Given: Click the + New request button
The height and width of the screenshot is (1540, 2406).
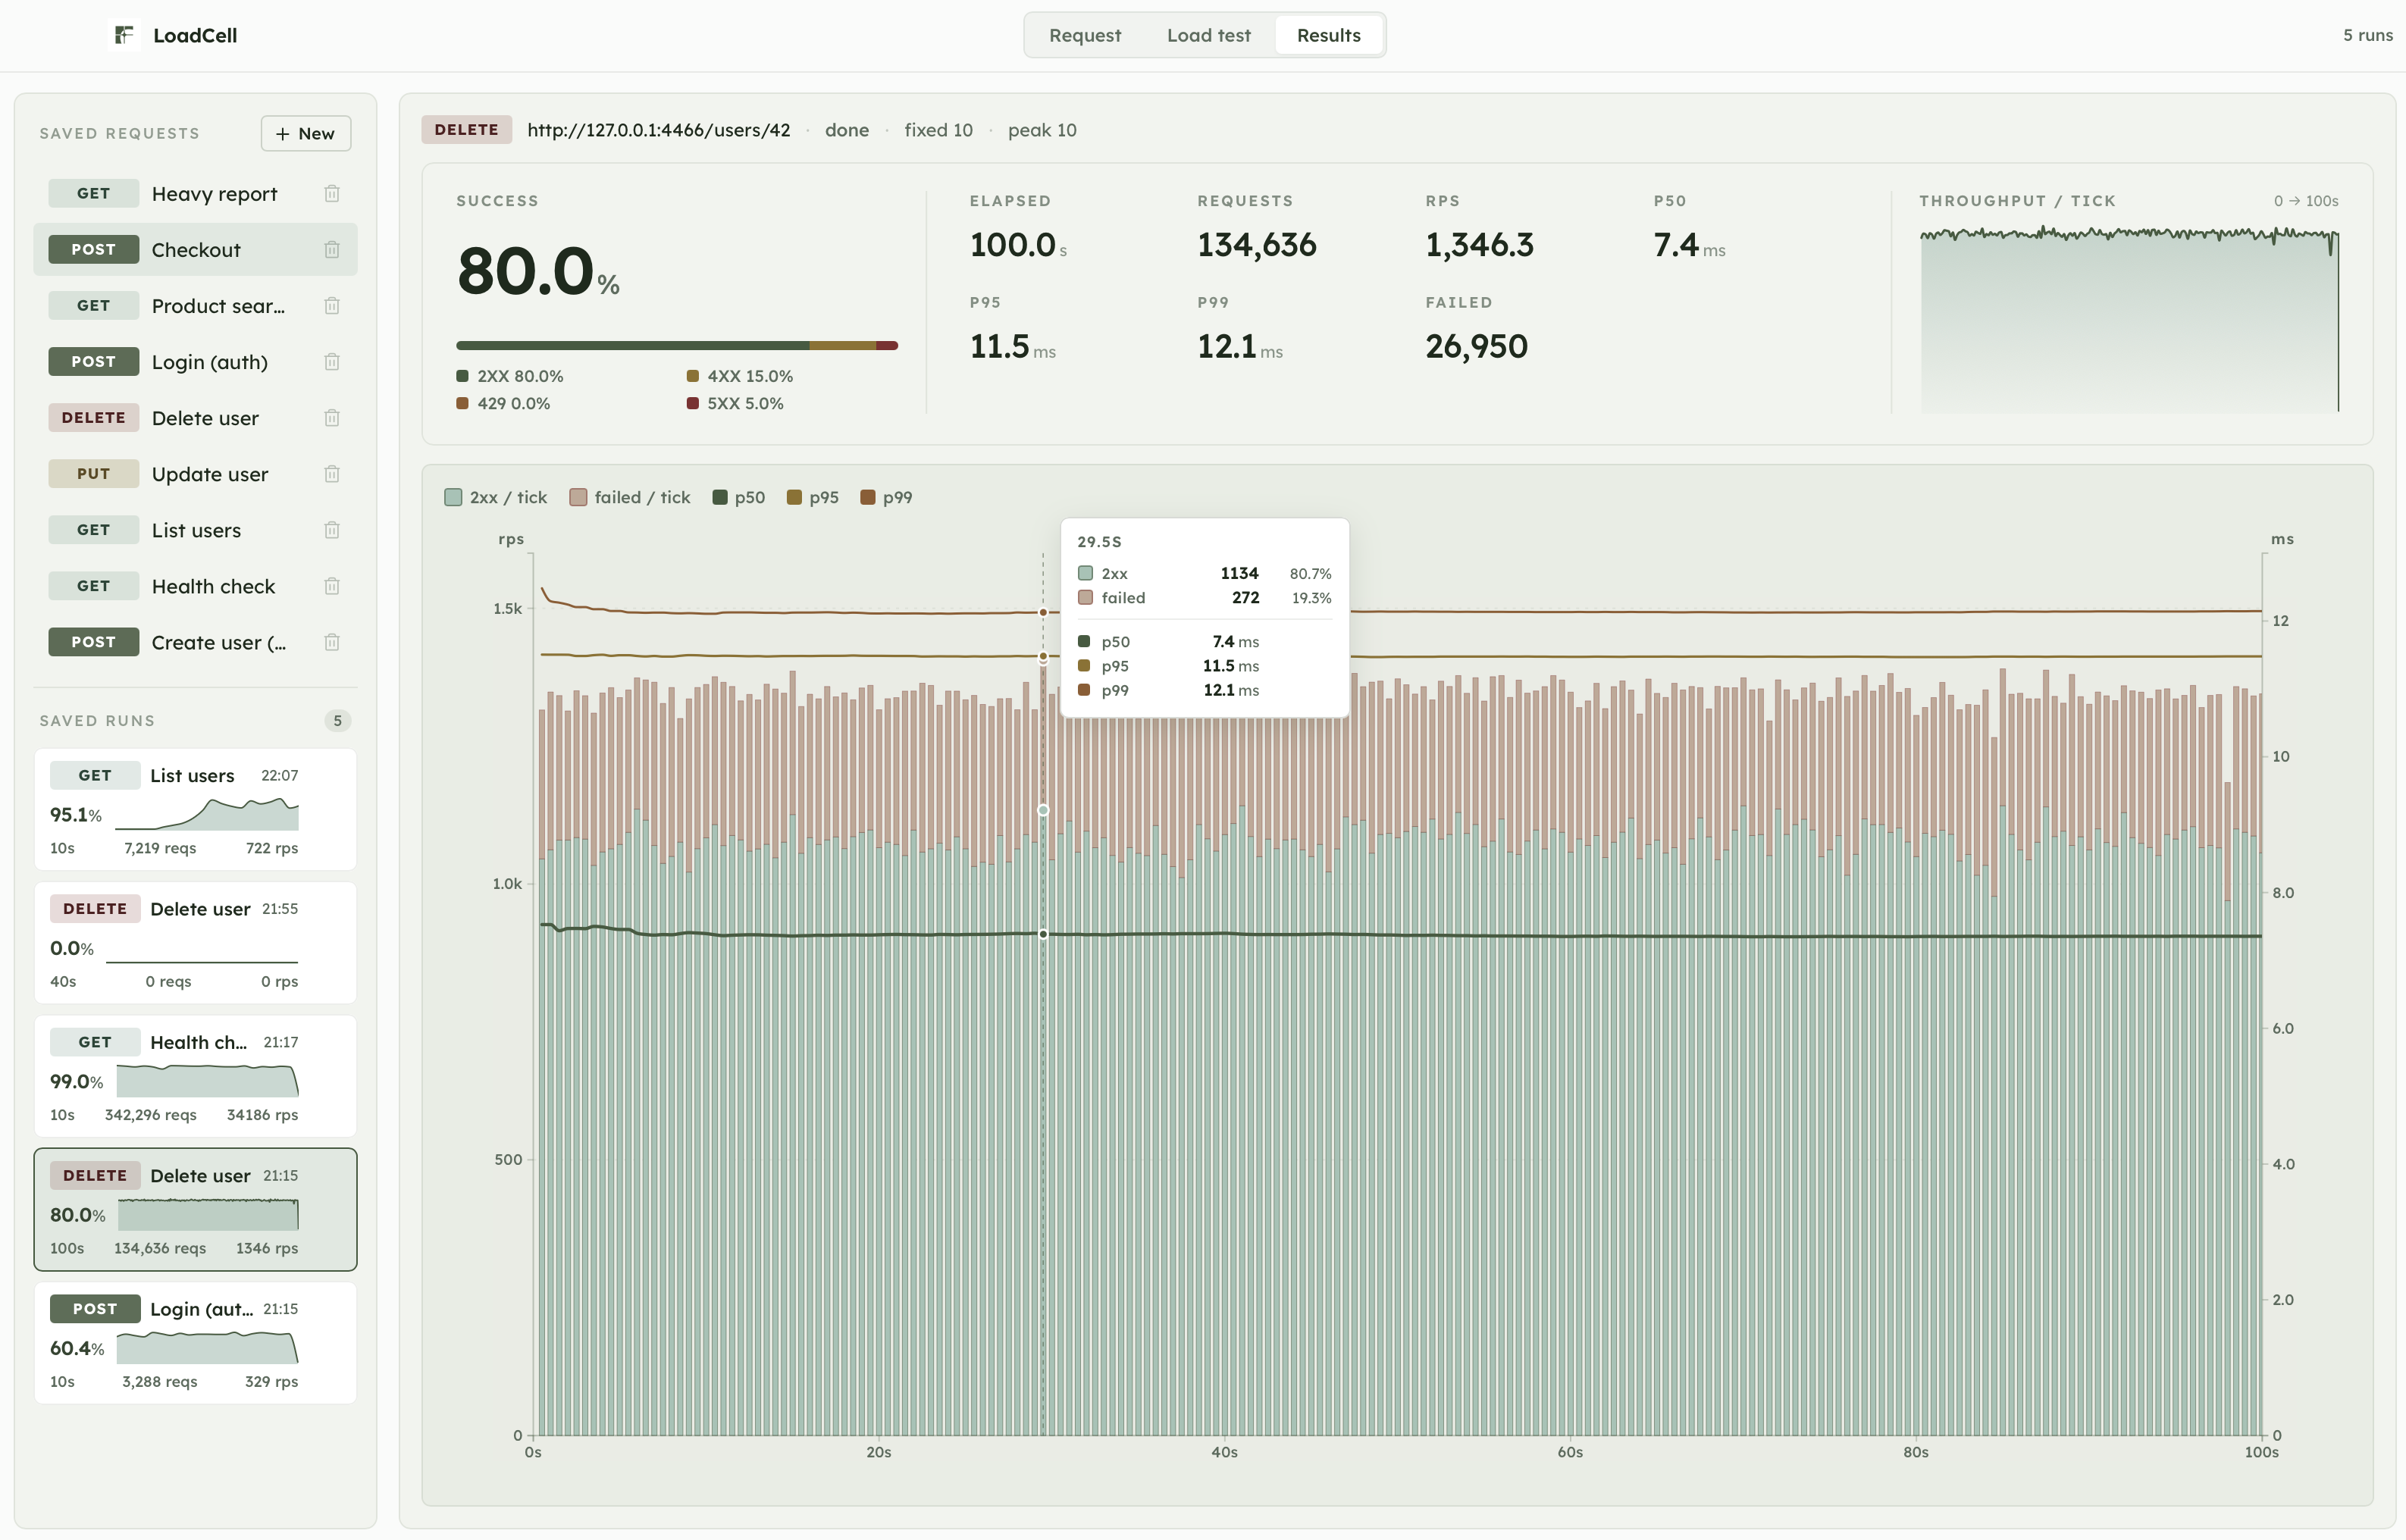Looking at the screenshot, I should coord(306,133).
